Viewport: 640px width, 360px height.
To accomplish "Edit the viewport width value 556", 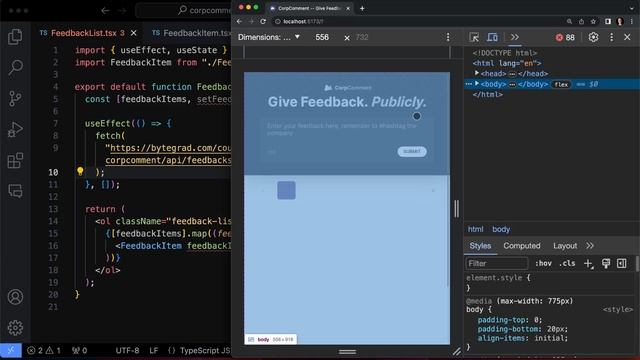I will pyautogui.click(x=322, y=37).
